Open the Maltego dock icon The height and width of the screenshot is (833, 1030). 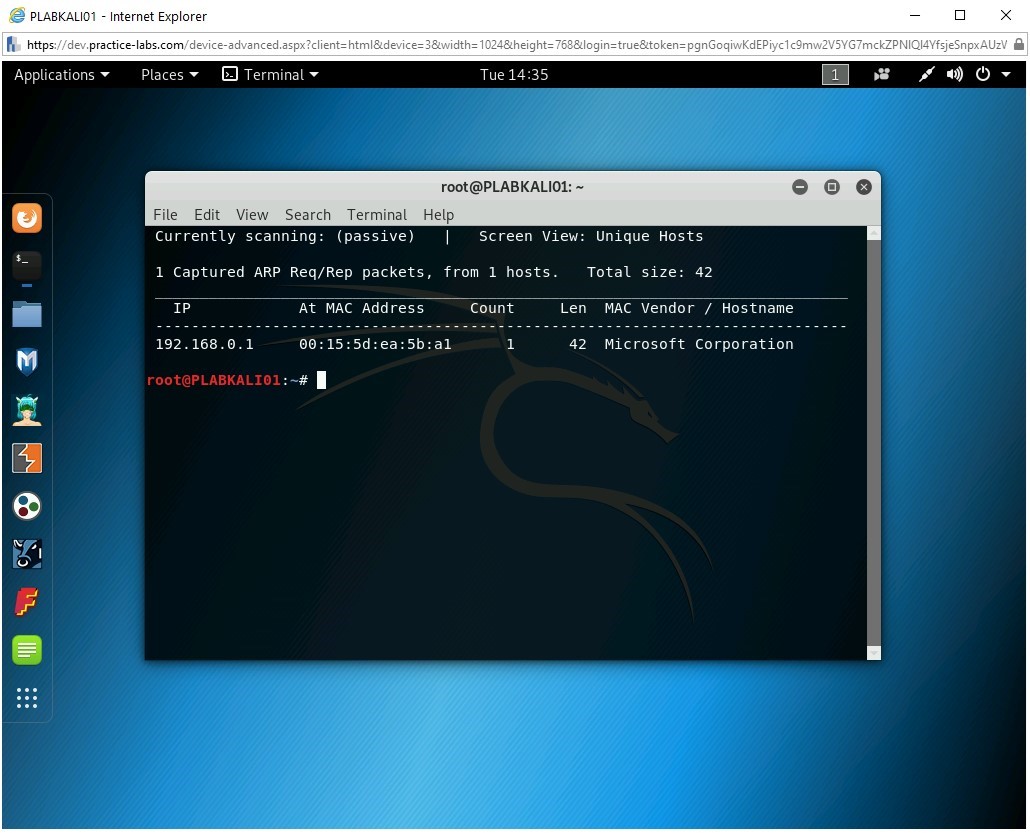(27, 506)
